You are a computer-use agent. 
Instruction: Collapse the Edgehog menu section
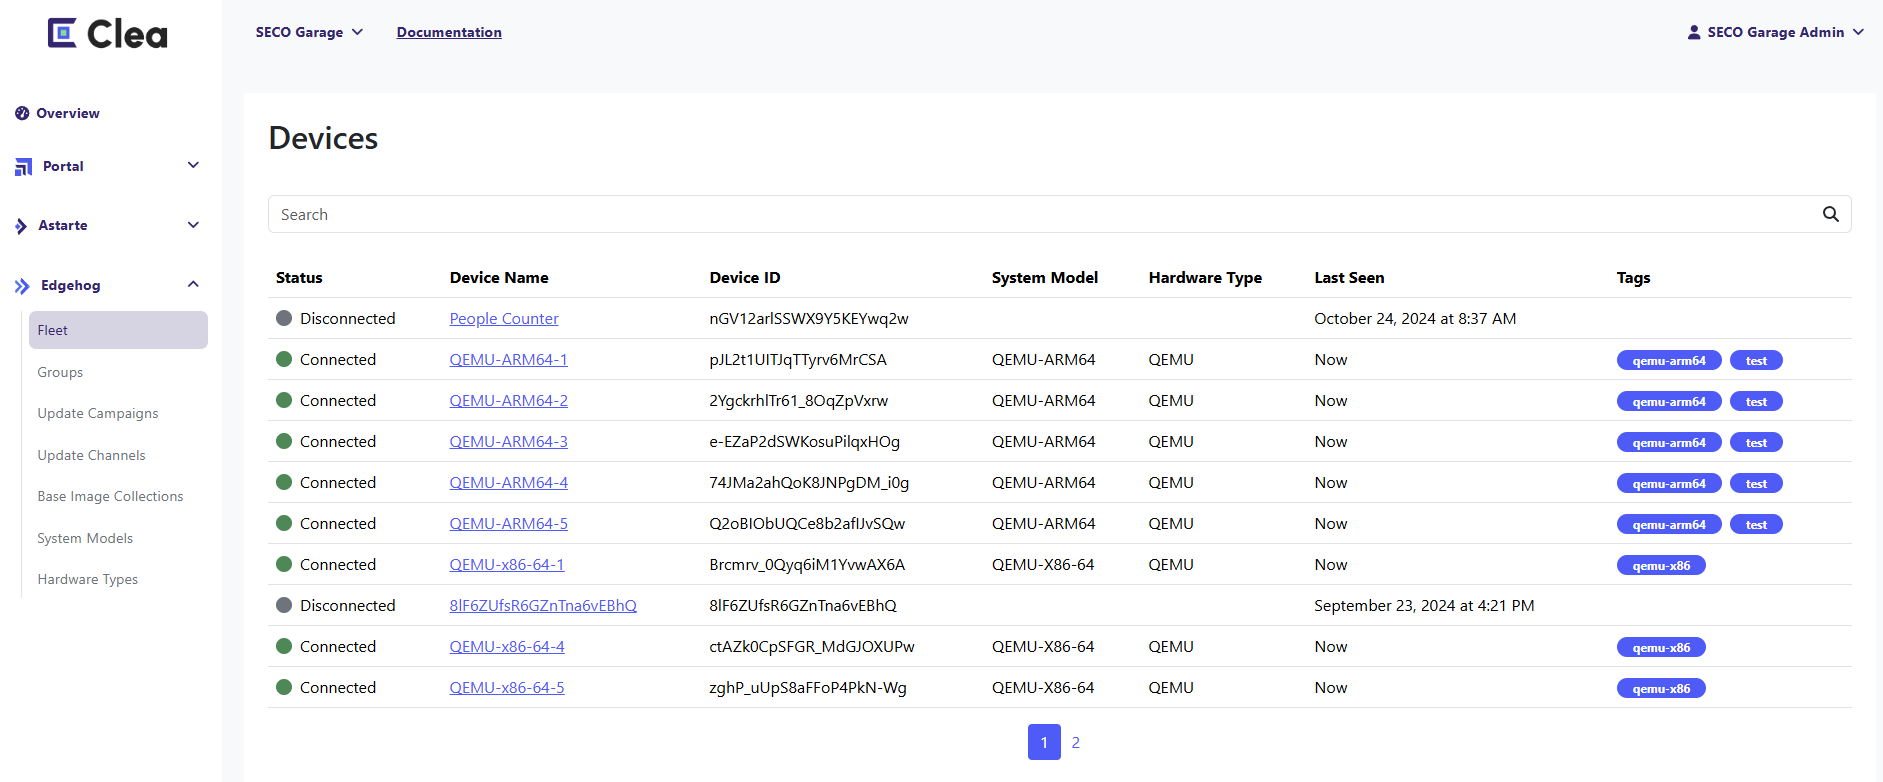193,285
